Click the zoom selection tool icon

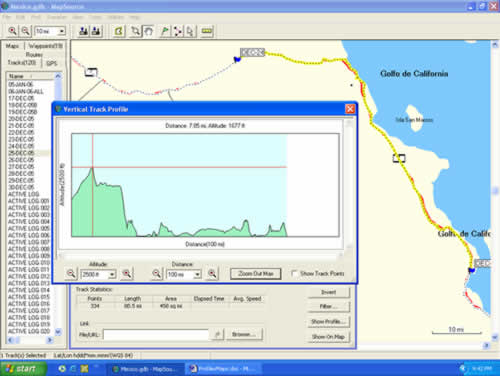(x=135, y=31)
